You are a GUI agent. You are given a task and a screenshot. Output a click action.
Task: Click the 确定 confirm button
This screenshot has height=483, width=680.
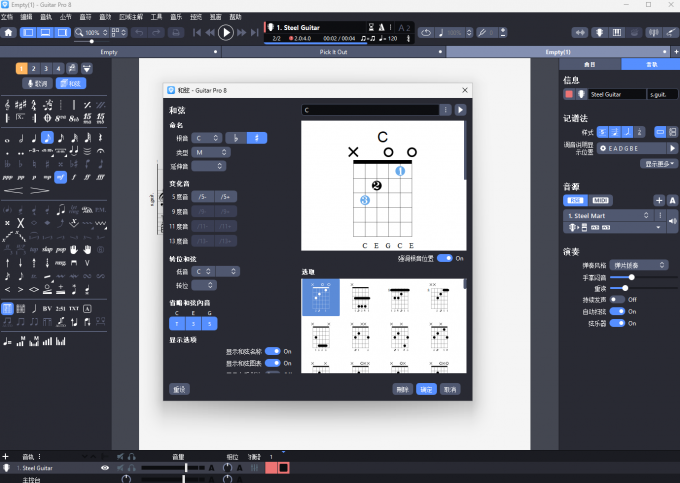pos(426,389)
